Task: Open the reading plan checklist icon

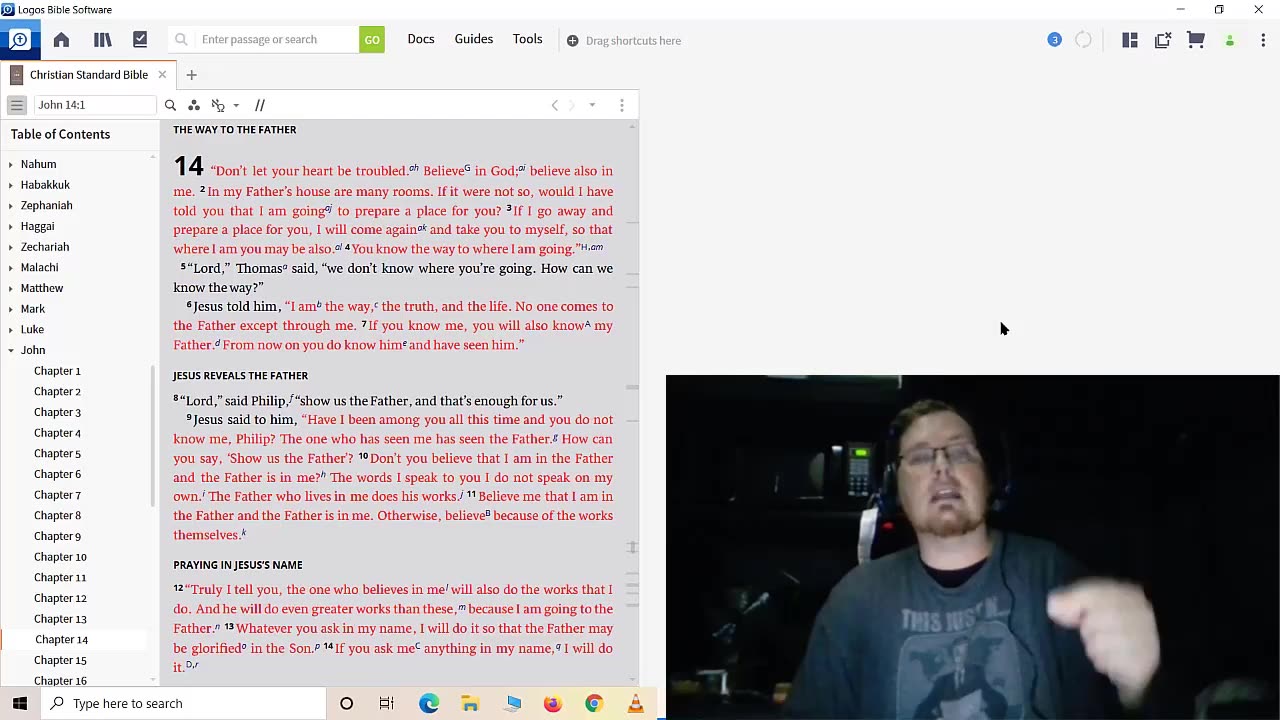Action: 140,40
